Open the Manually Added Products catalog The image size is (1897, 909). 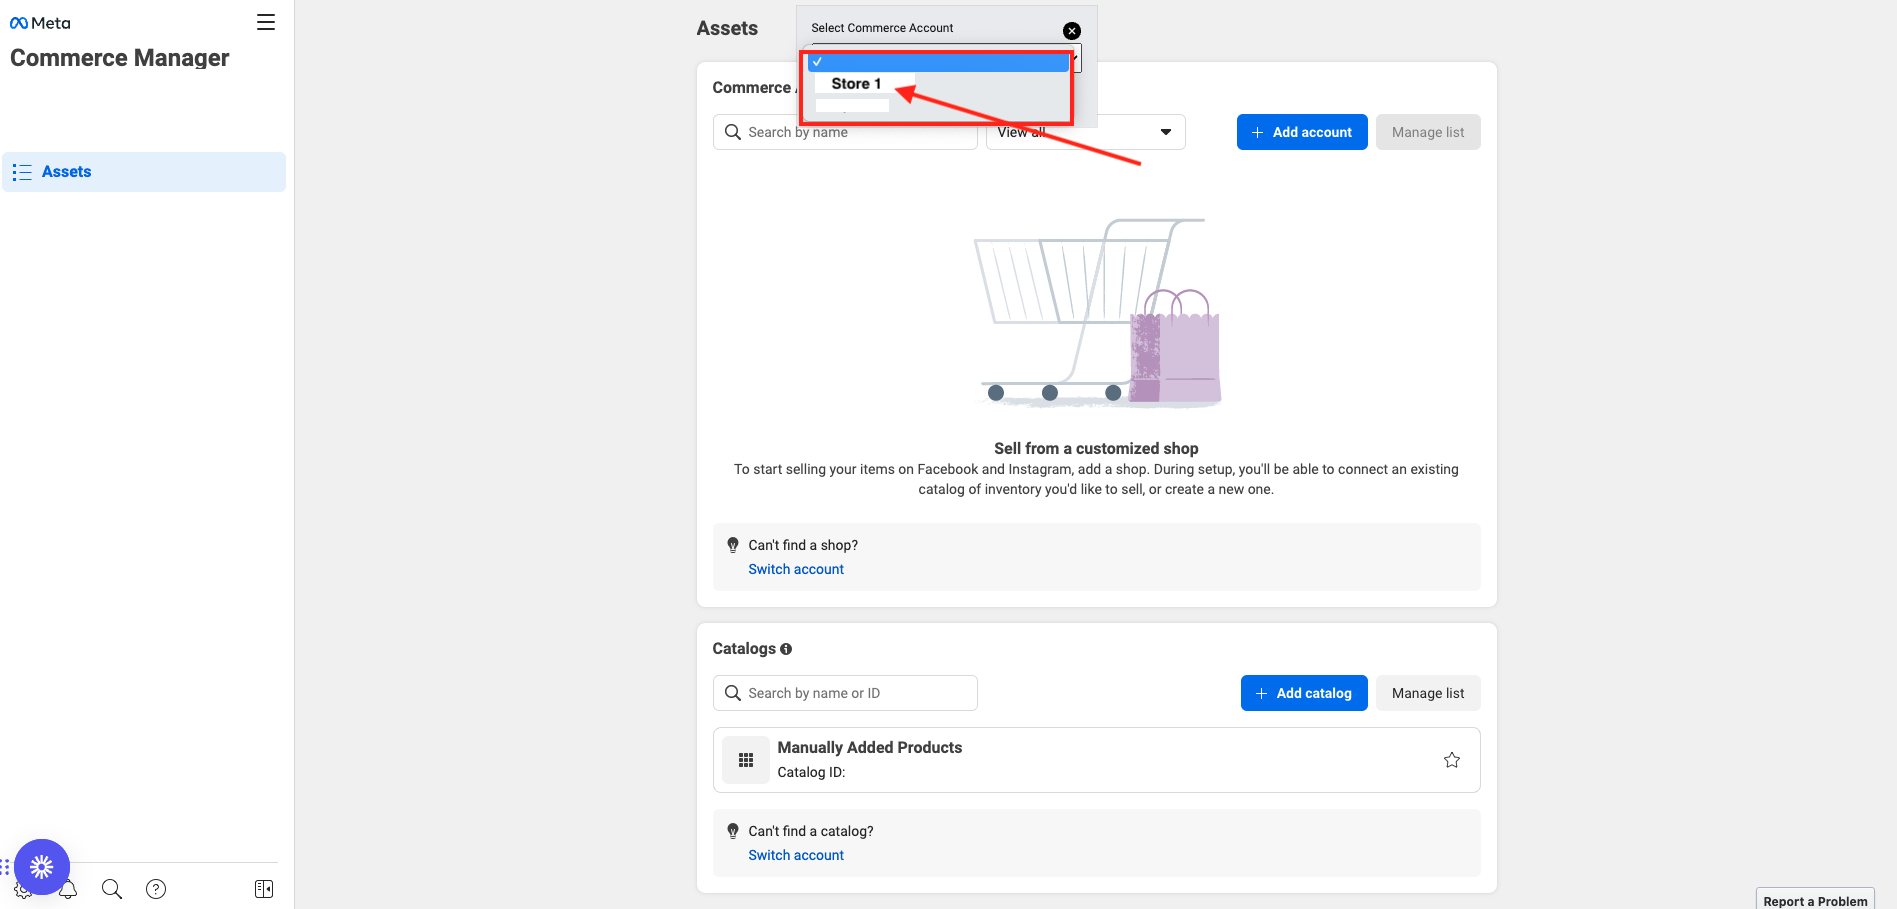click(x=869, y=748)
